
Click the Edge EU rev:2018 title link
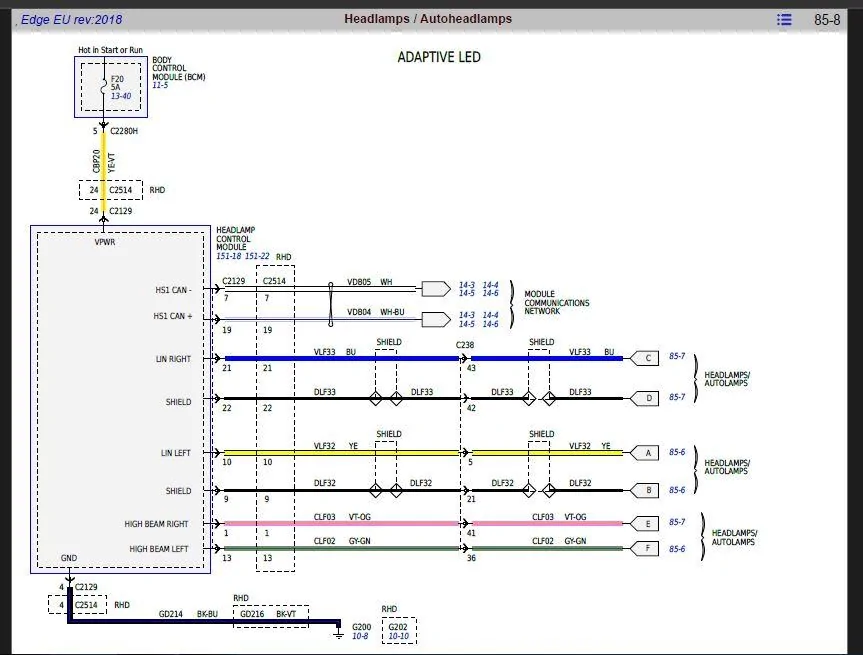[72, 20]
